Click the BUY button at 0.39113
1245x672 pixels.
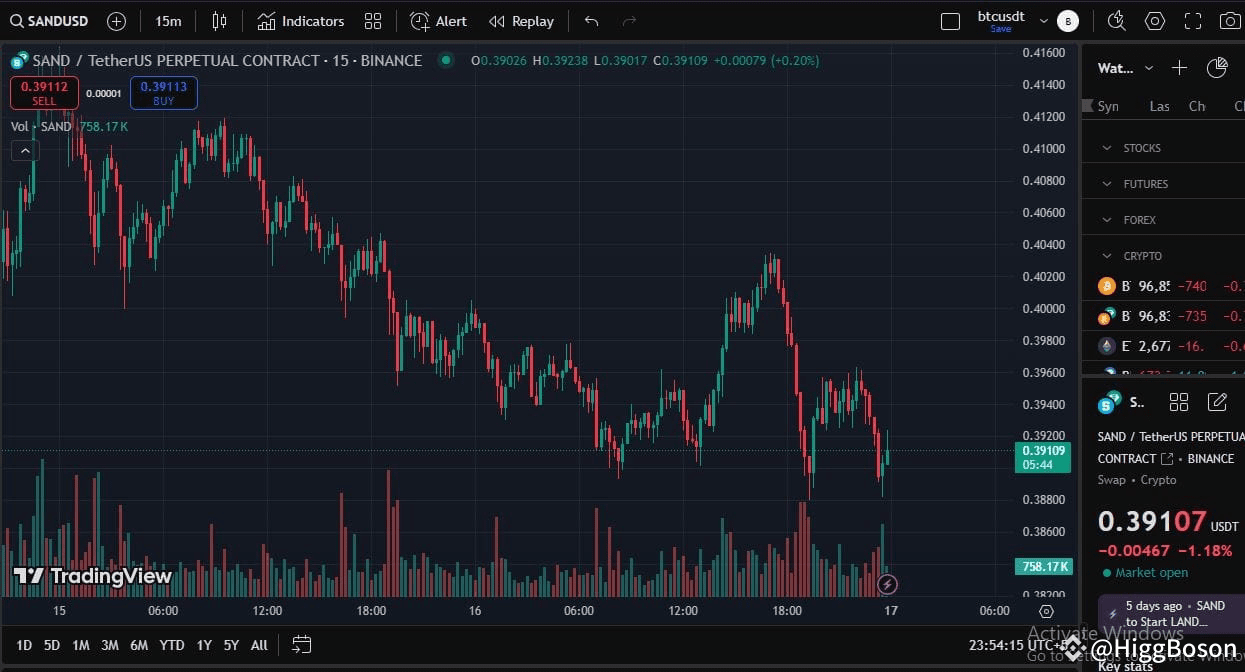pos(163,92)
